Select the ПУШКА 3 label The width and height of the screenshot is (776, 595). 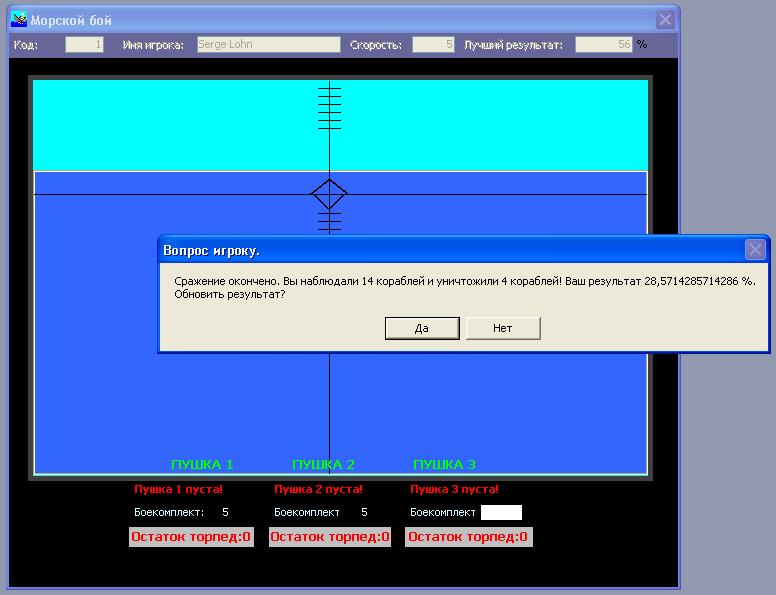(444, 465)
